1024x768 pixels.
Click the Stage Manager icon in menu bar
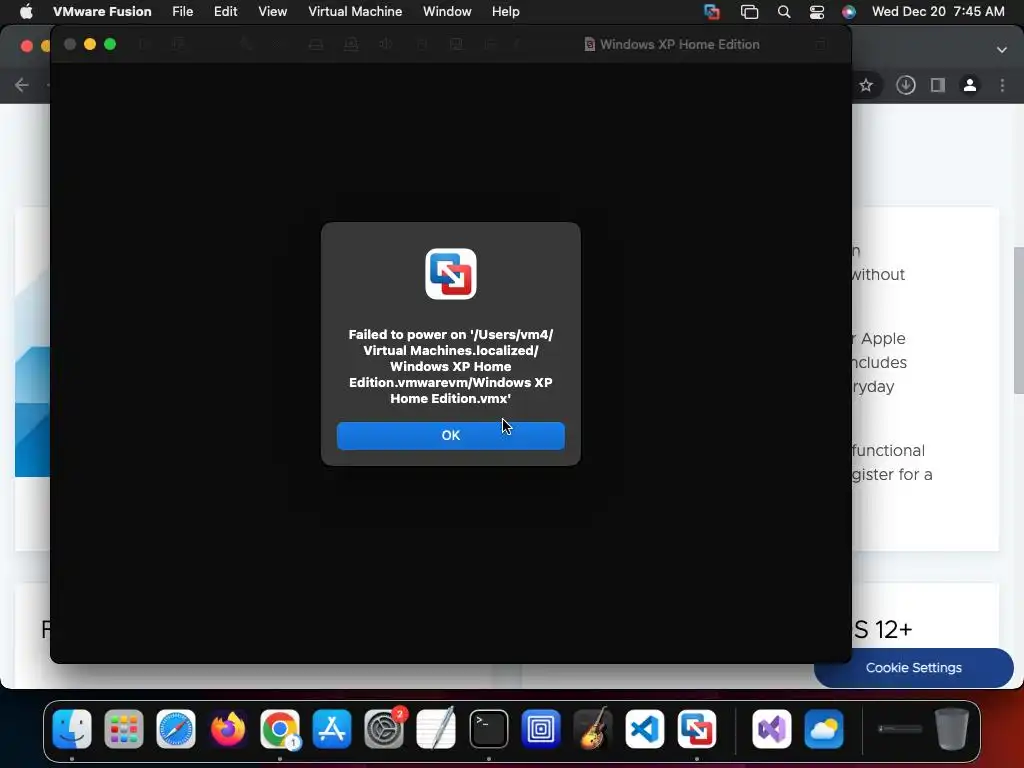click(749, 11)
